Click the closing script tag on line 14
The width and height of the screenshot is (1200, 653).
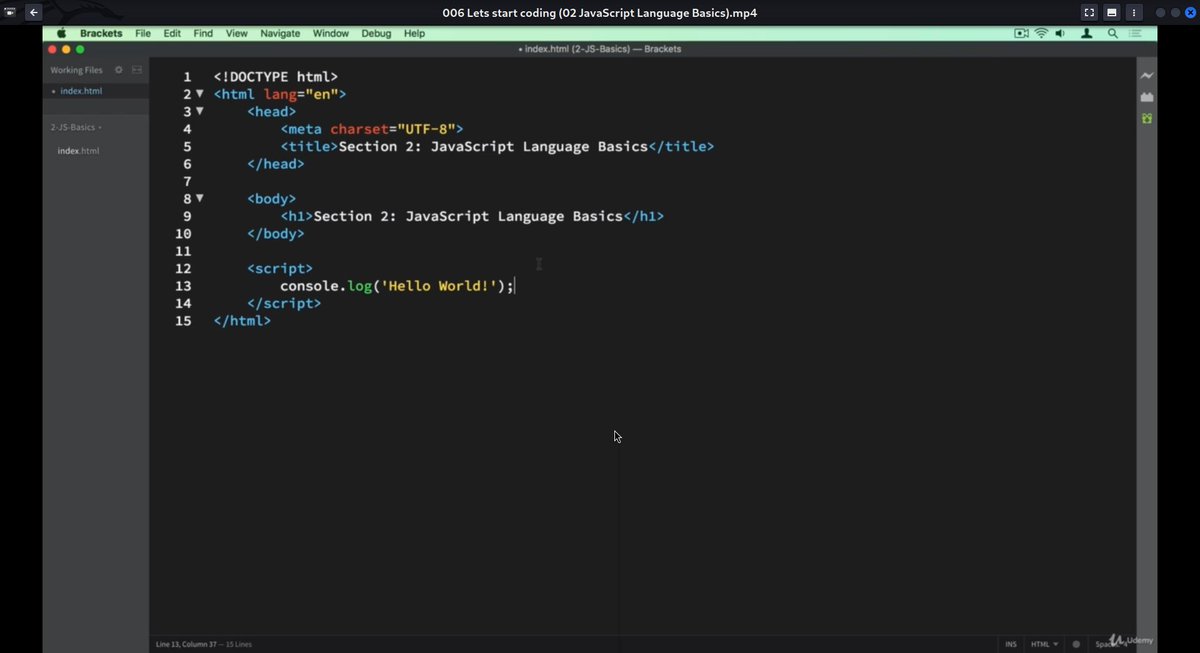284,303
